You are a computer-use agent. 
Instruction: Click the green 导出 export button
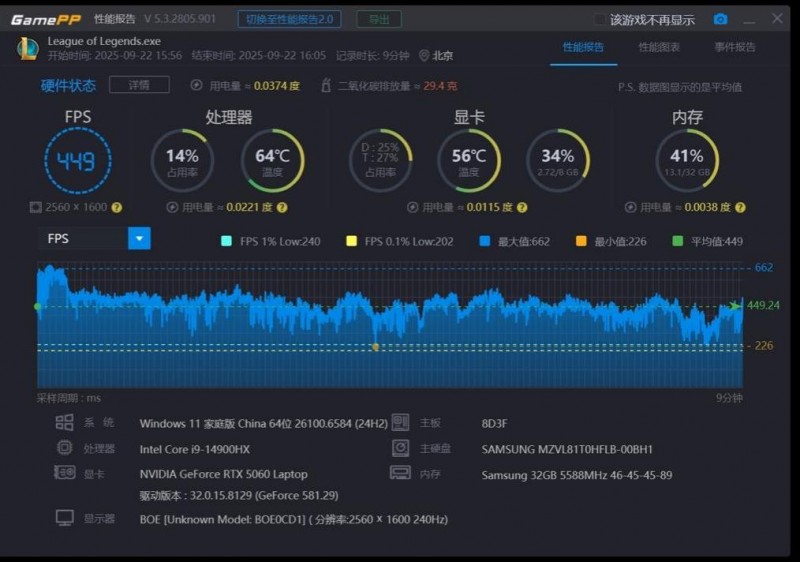click(x=379, y=19)
